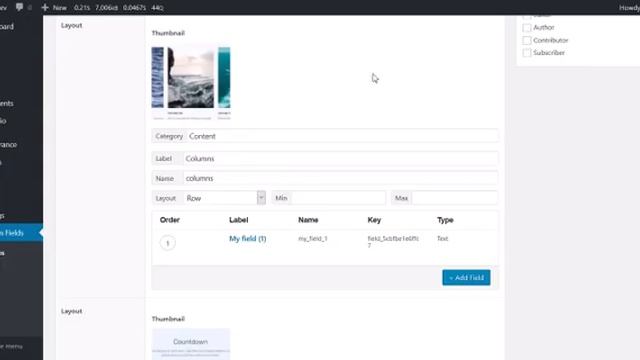Click the Add Field button
Image resolution: width=640 pixels, height=360 pixels.
(x=466, y=278)
